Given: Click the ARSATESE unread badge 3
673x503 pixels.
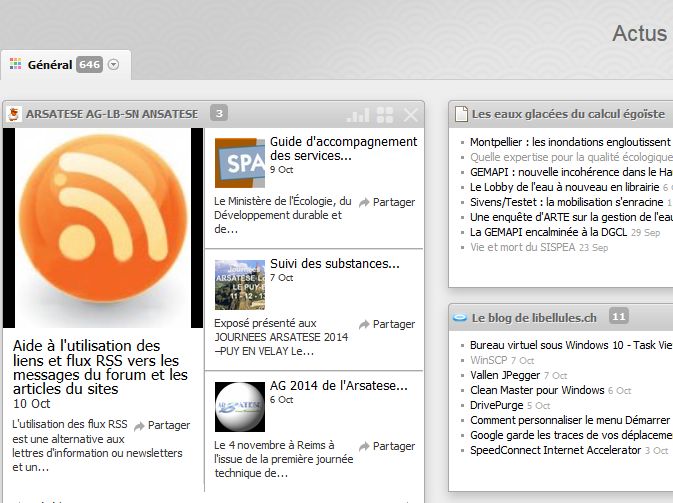Looking at the screenshot, I should (x=219, y=113).
